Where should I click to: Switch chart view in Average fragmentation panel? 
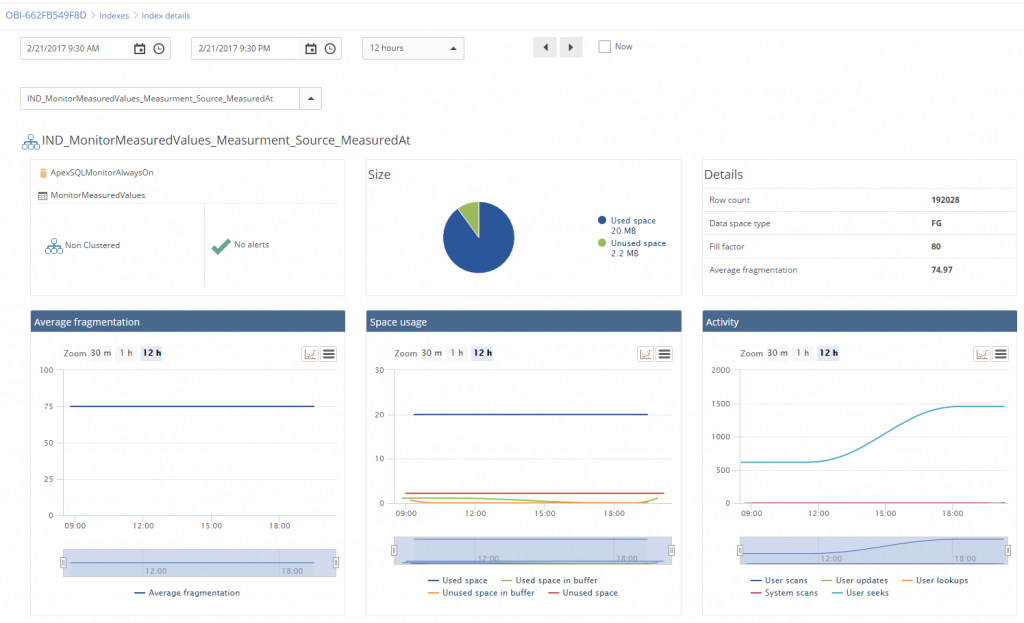[311, 353]
